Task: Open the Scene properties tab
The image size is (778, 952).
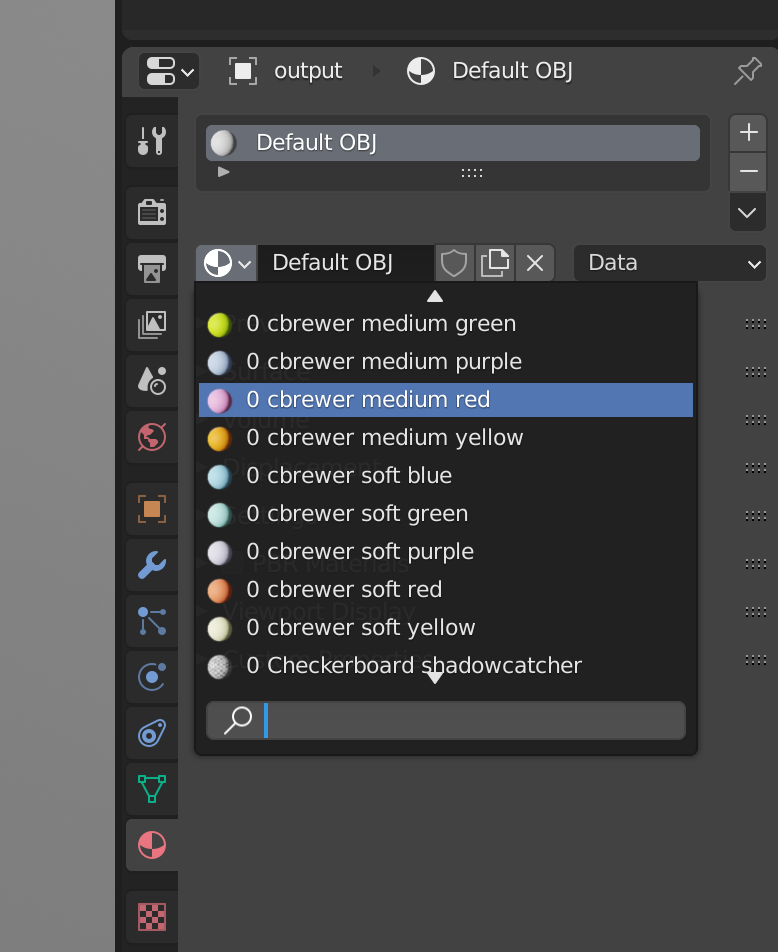Action: click(152, 381)
